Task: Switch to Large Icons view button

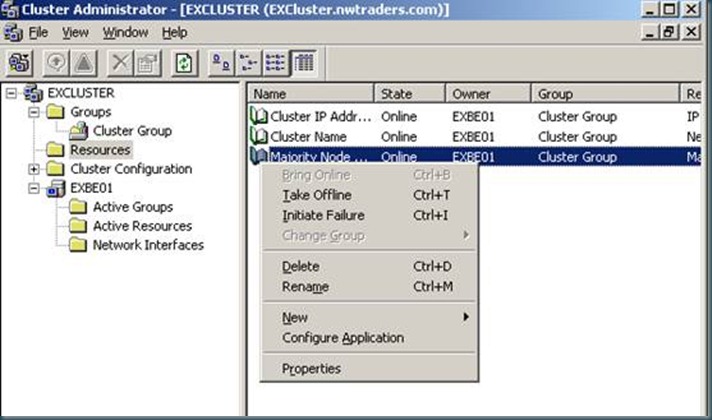Action: point(221,62)
